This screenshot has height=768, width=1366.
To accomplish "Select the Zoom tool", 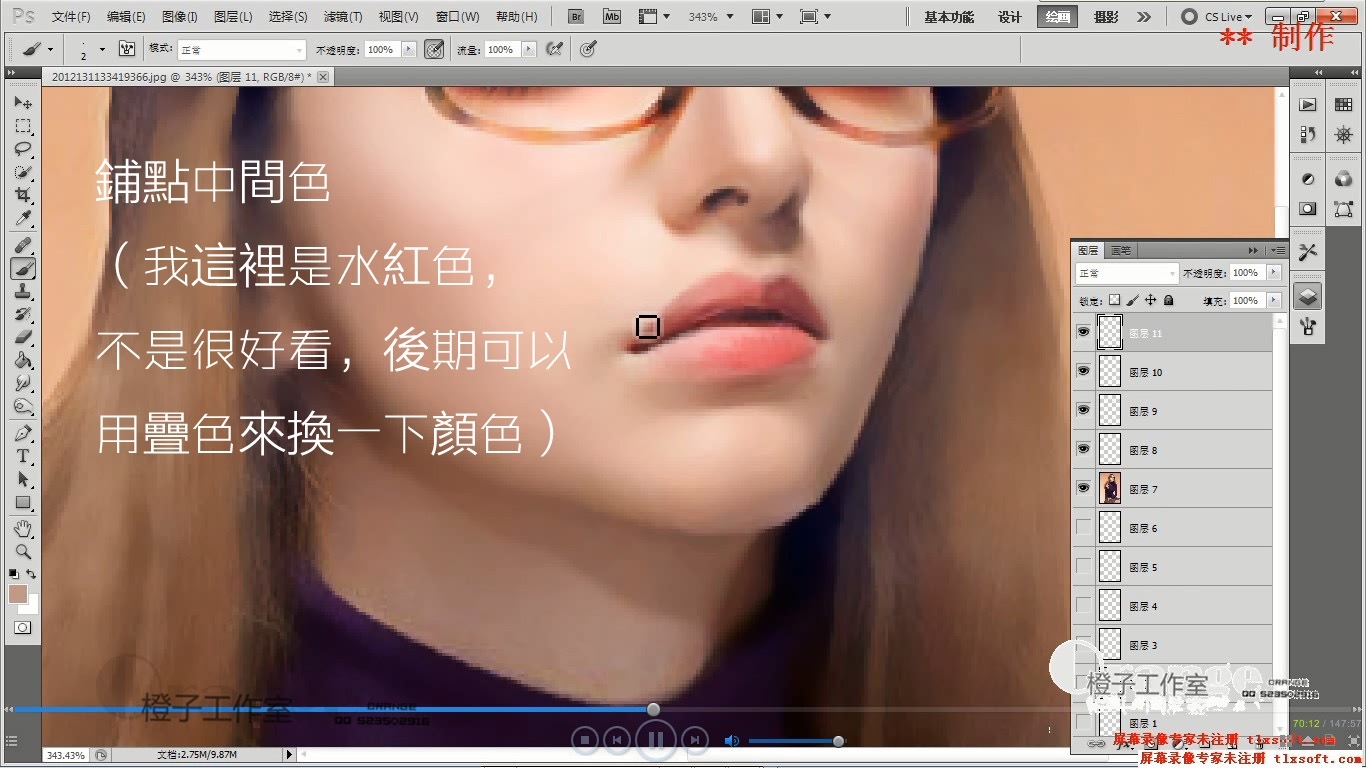I will click(23, 551).
